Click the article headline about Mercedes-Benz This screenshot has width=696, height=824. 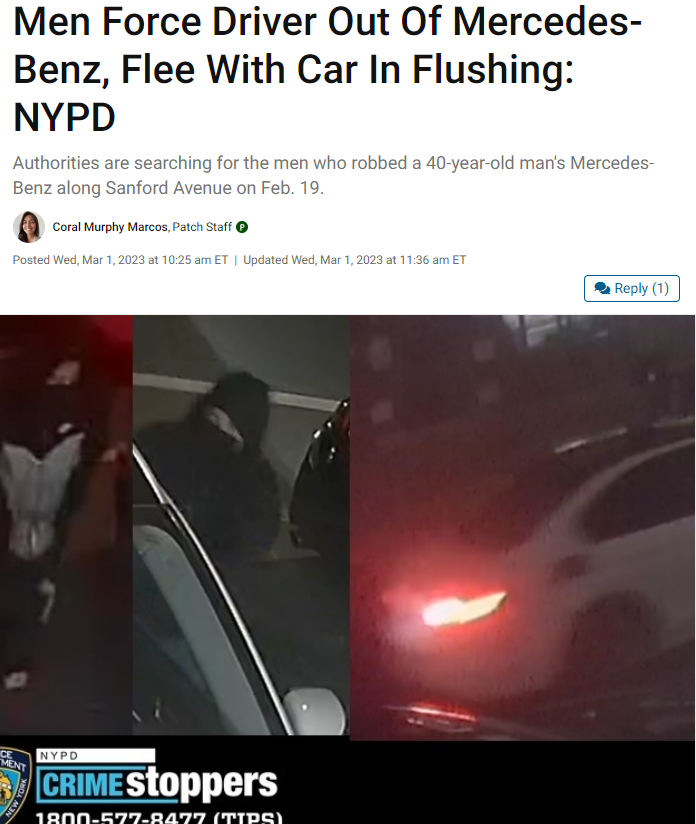coord(327,69)
